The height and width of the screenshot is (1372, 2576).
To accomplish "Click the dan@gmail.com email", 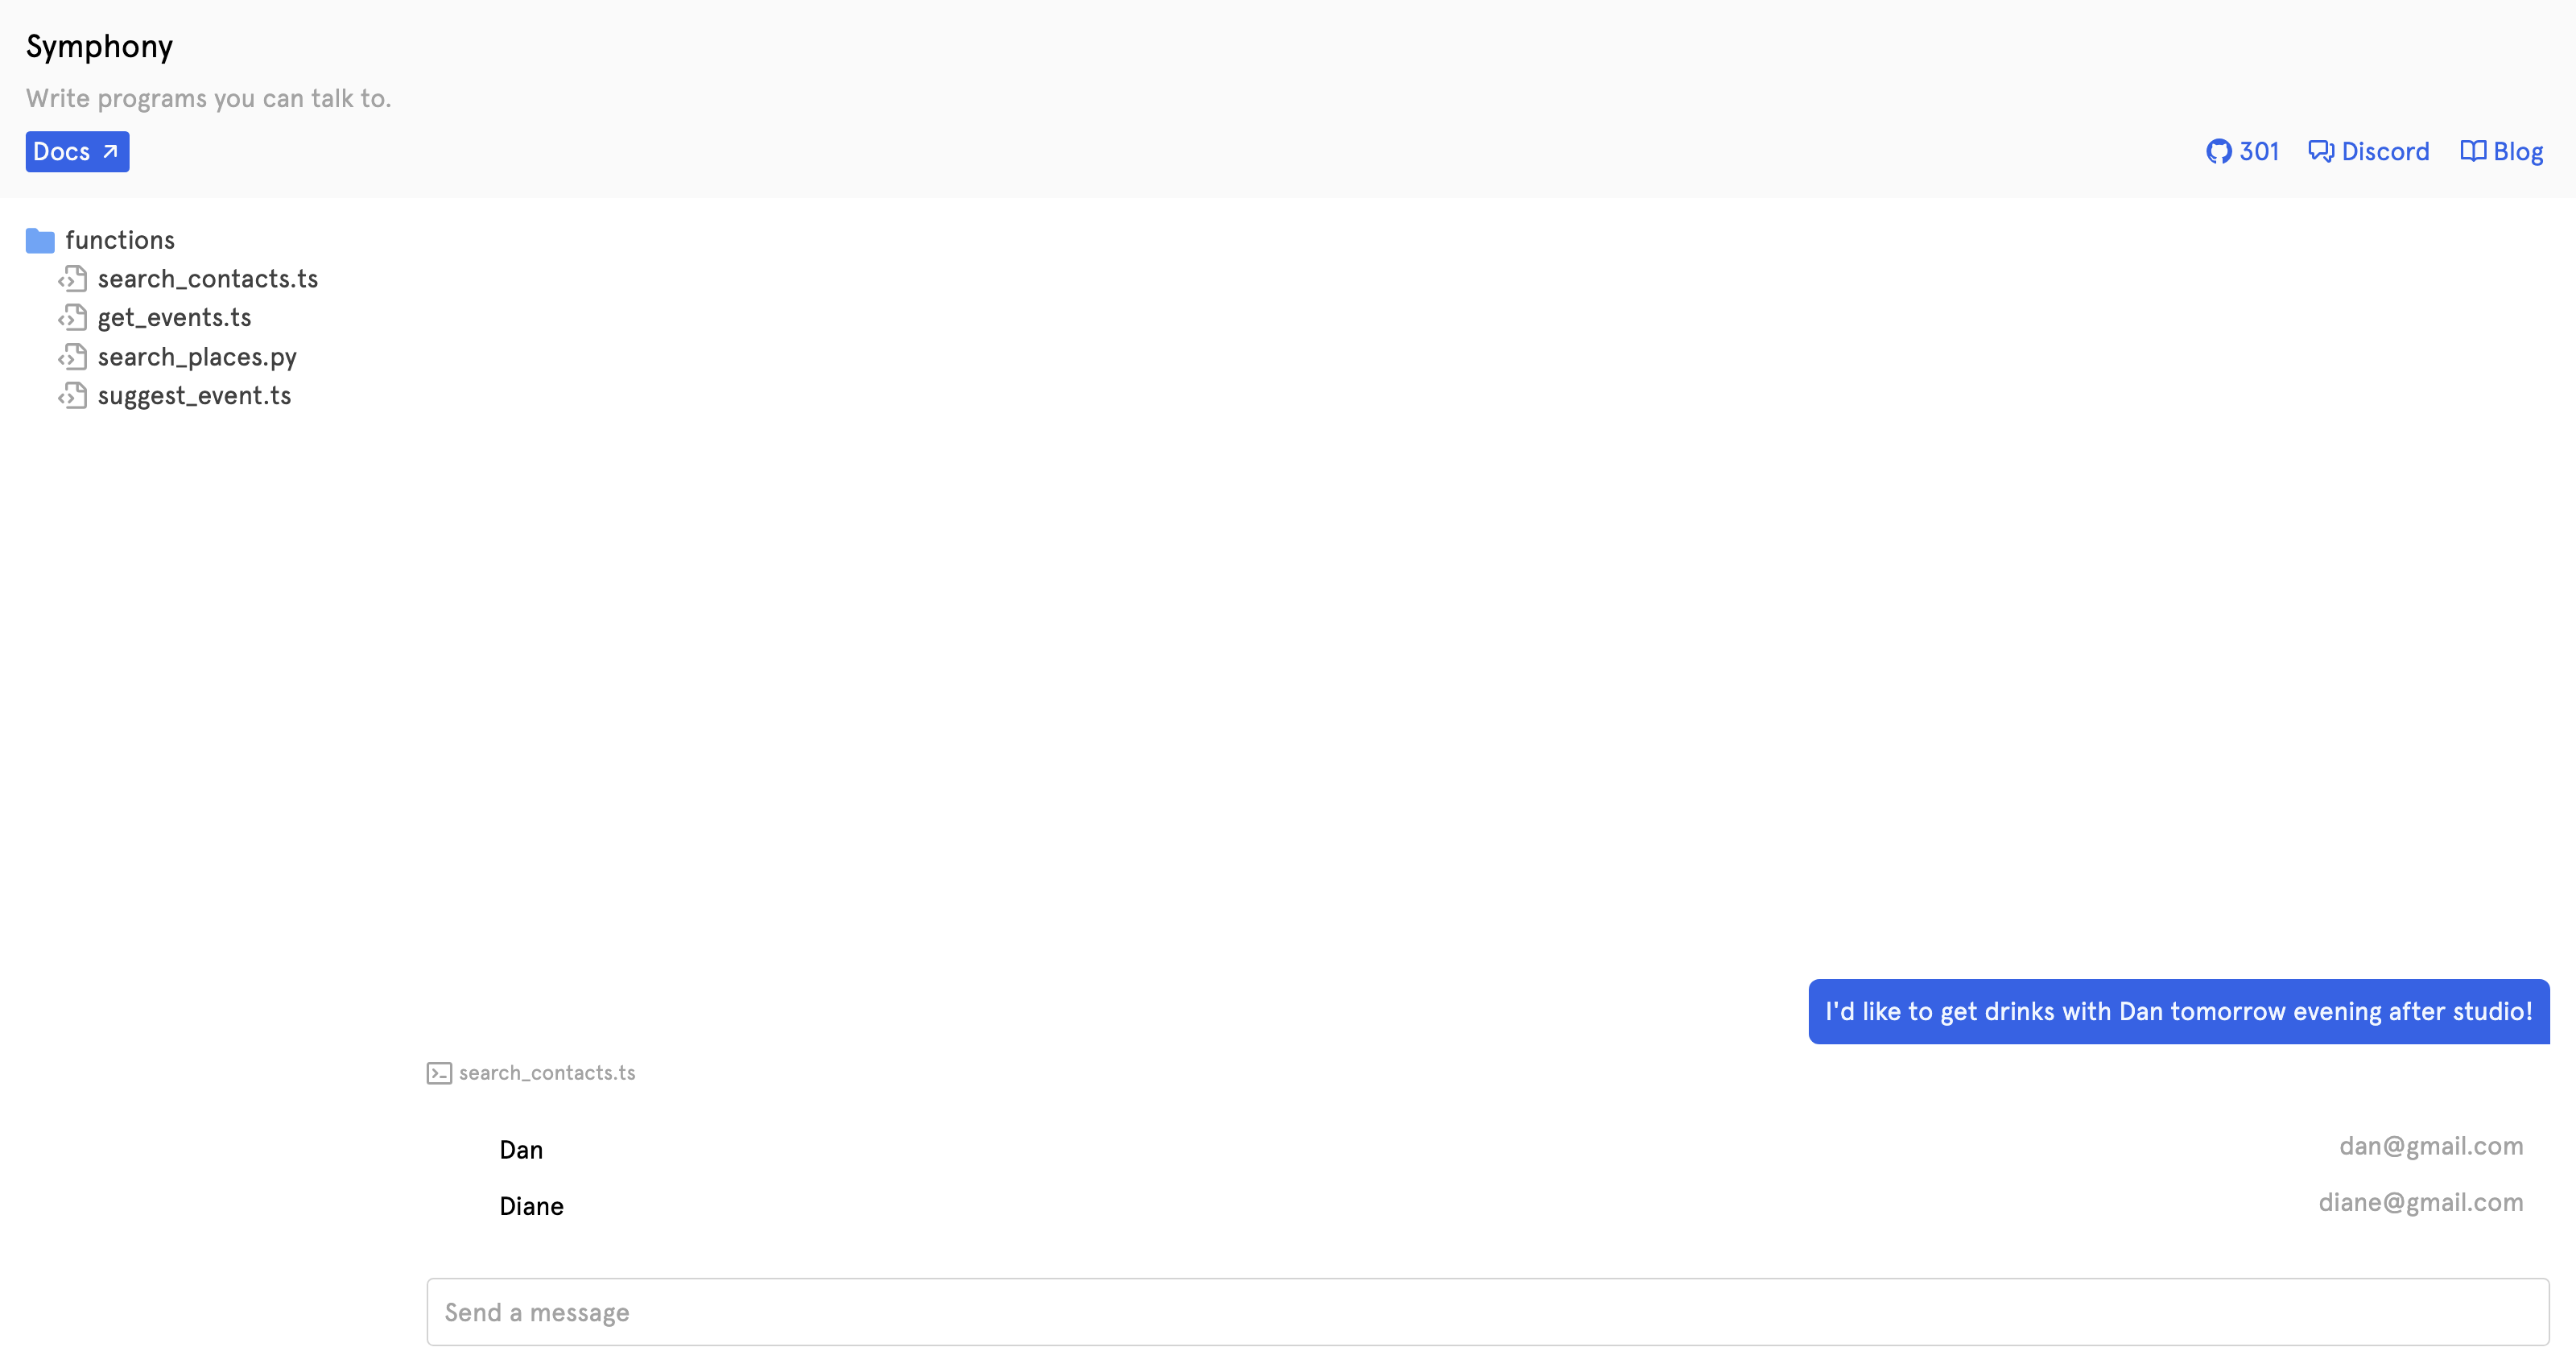I will pyautogui.click(x=2431, y=1146).
